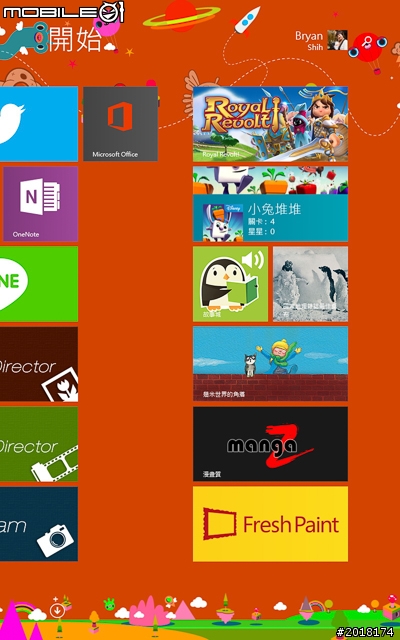
Task: Open the Twitter tile
Action: point(39,124)
